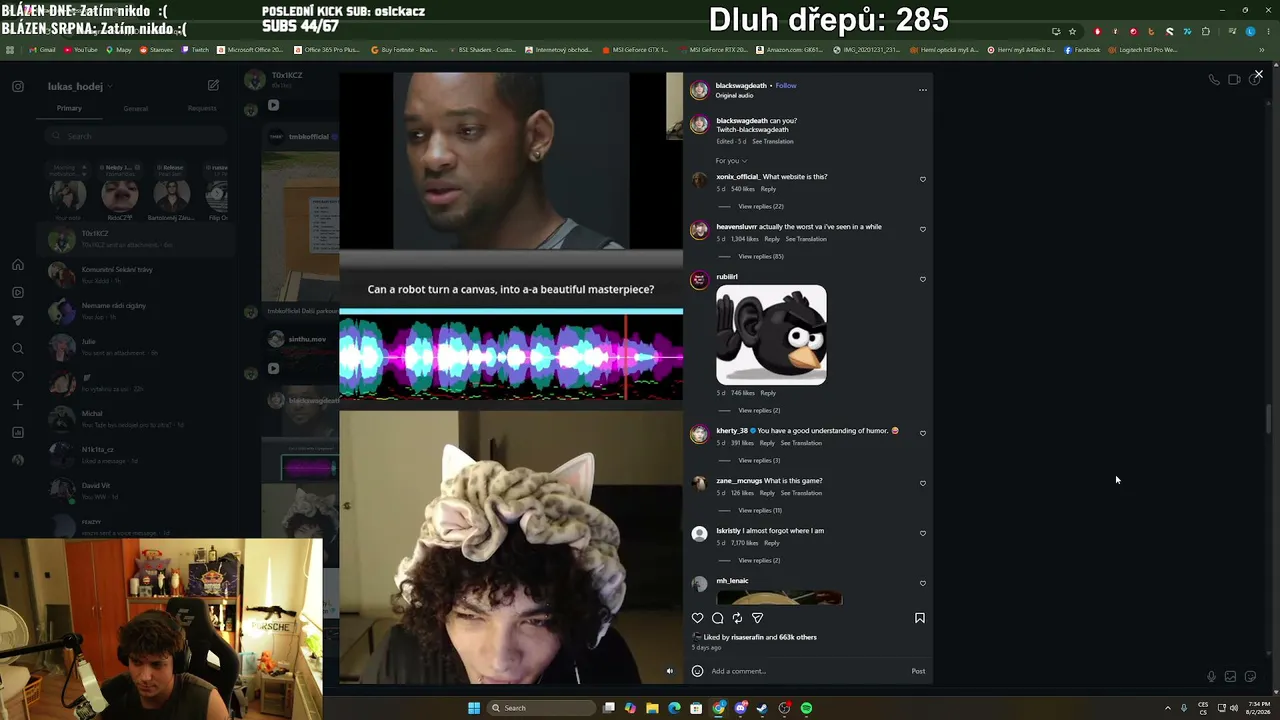Expand View replies (2) under rubiilrl's image

click(x=759, y=410)
